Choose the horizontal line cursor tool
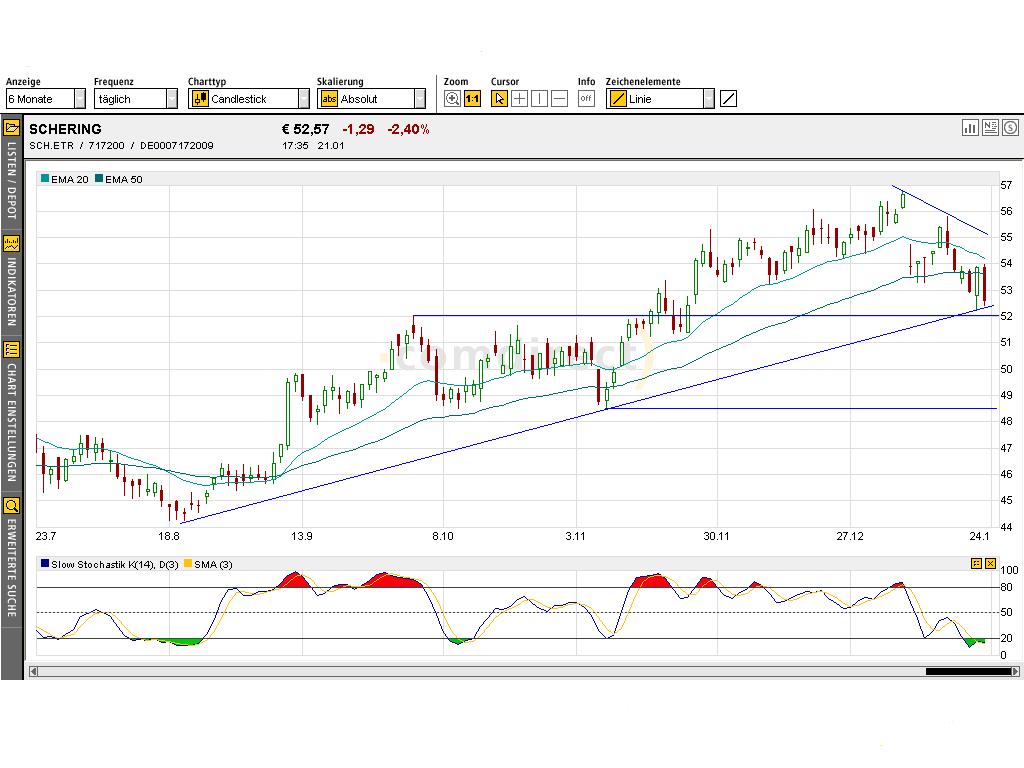 point(558,97)
